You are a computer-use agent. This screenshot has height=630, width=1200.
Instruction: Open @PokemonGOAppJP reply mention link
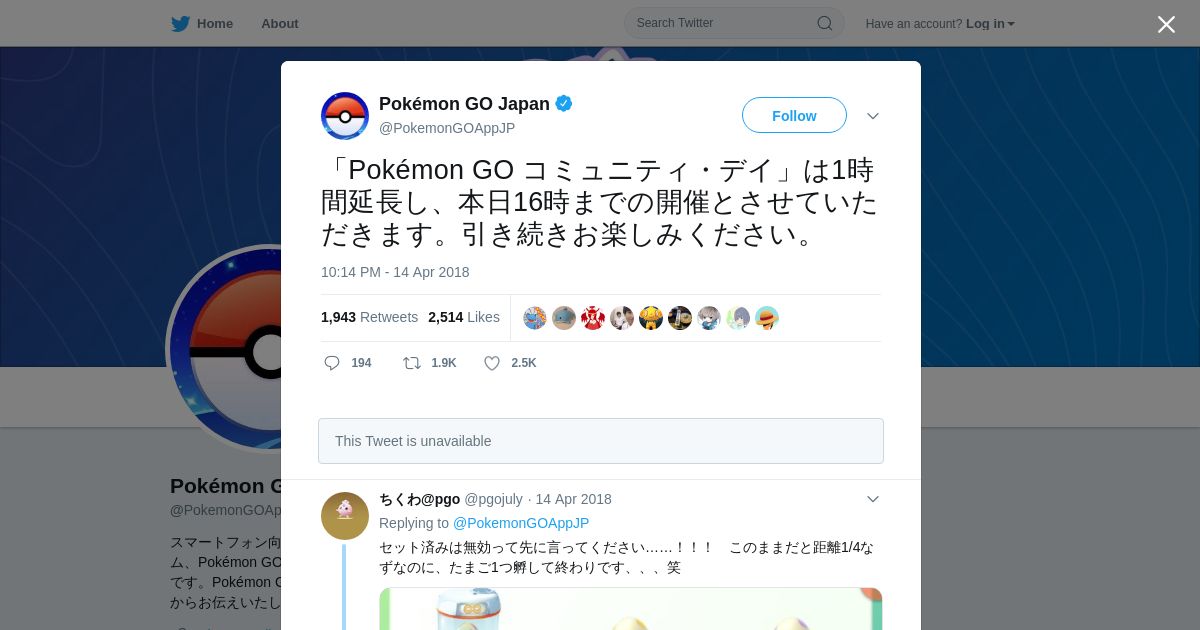pos(521,523)
